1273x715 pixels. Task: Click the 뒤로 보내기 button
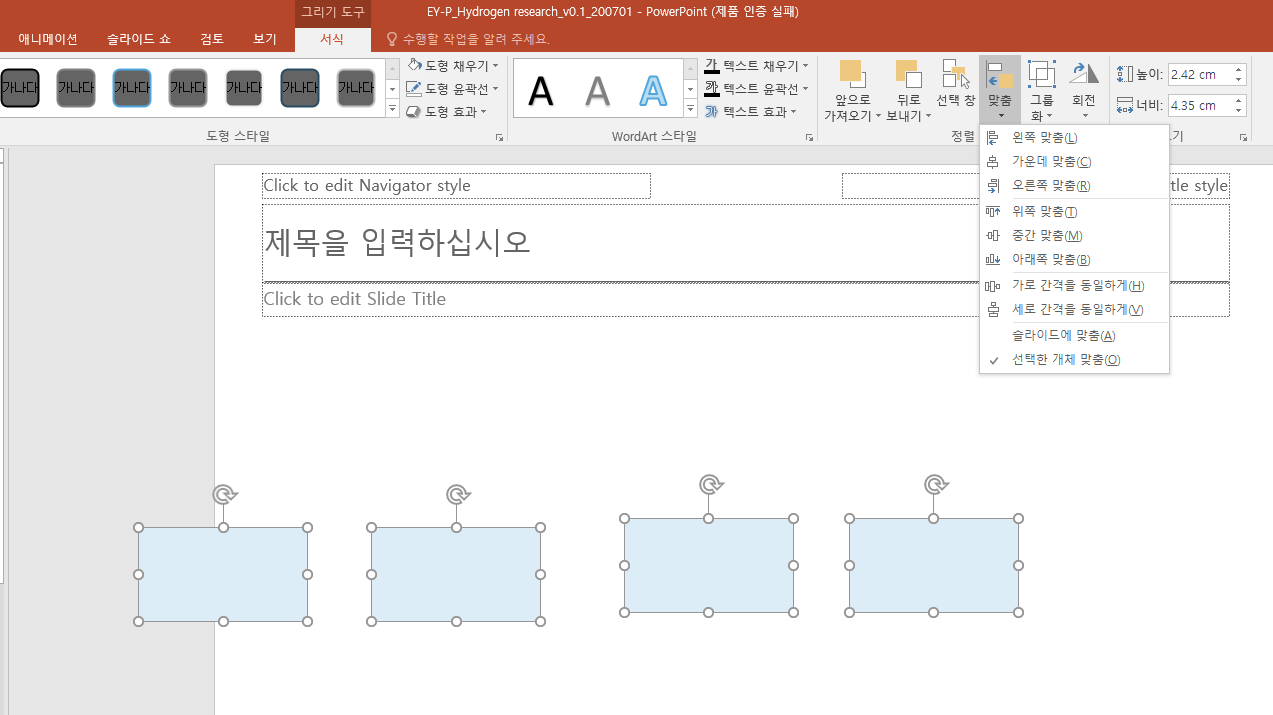908,90
